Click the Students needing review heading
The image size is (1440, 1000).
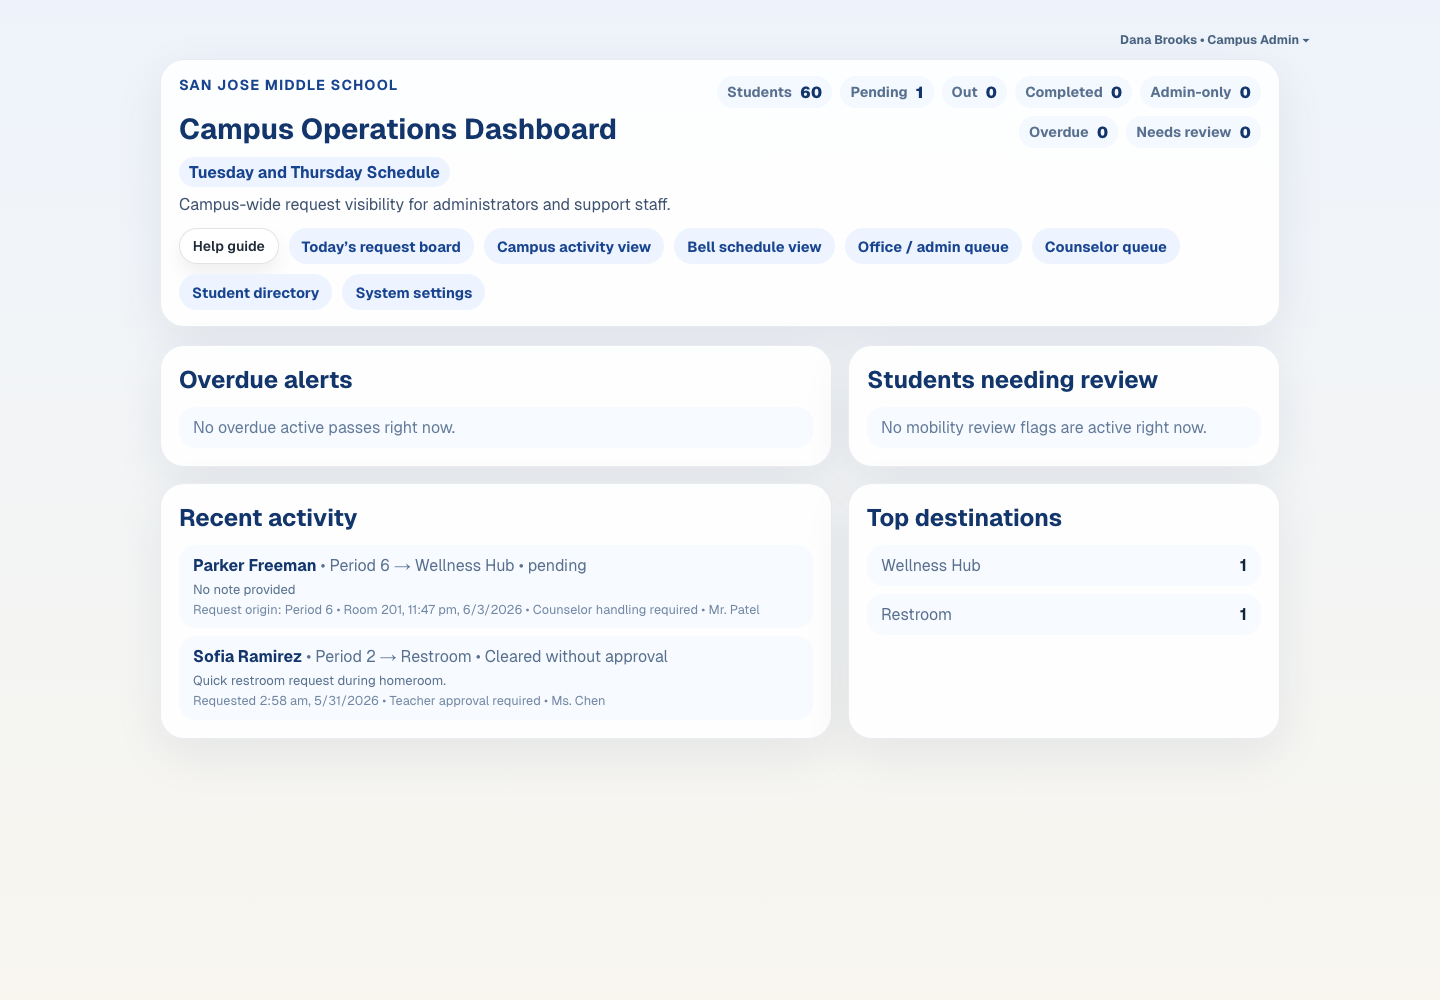(x=1012, y=380)
